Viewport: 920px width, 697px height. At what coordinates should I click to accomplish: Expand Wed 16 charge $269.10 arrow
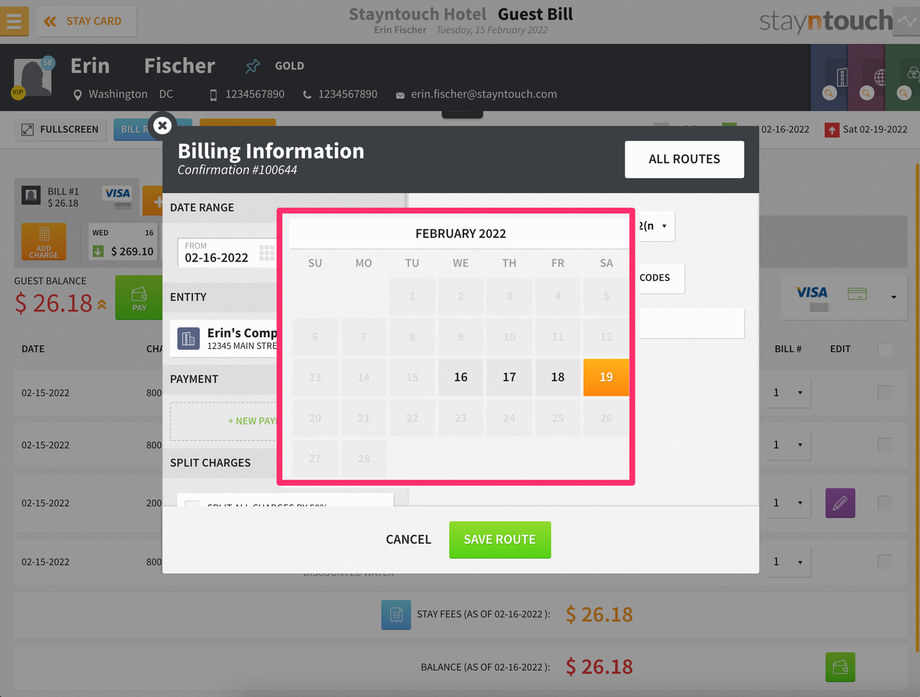(x=98, y=251)
